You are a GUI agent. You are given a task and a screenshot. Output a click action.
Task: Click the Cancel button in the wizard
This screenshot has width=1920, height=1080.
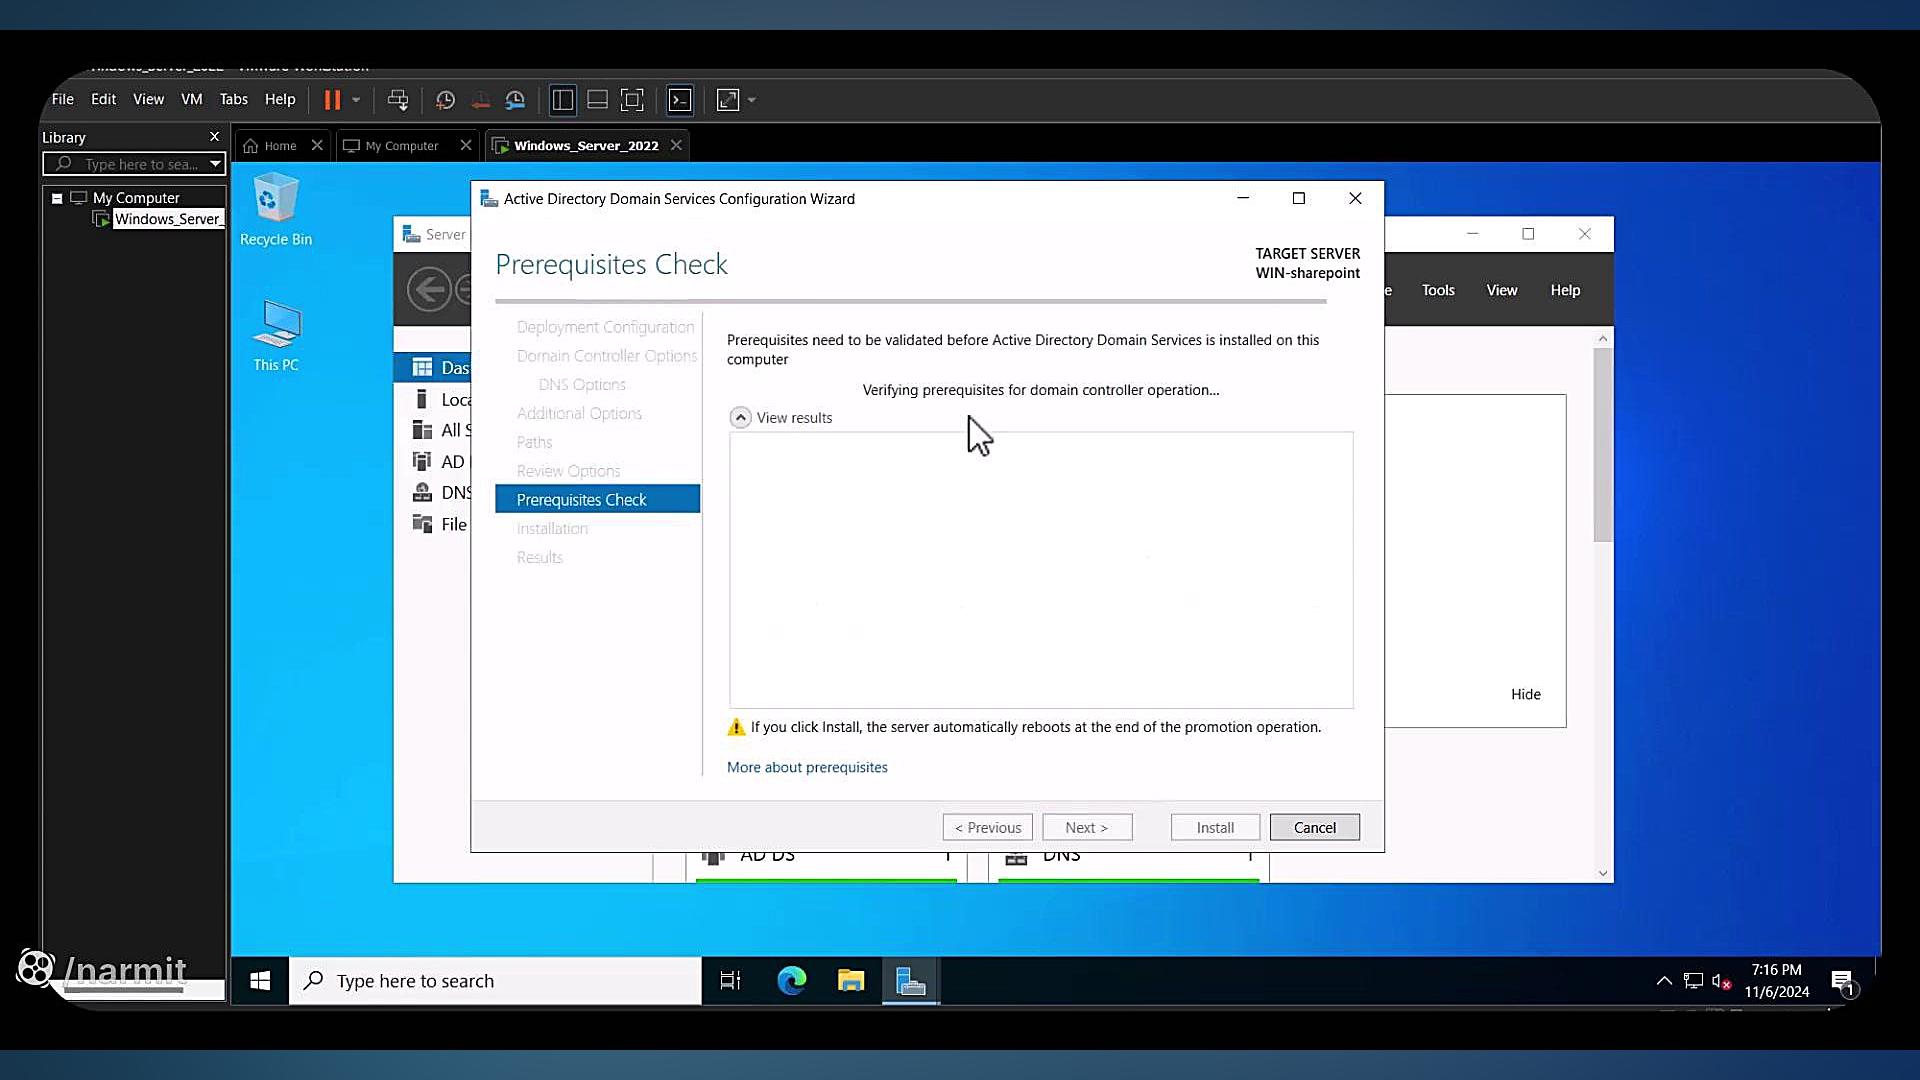click(1314, 828)
